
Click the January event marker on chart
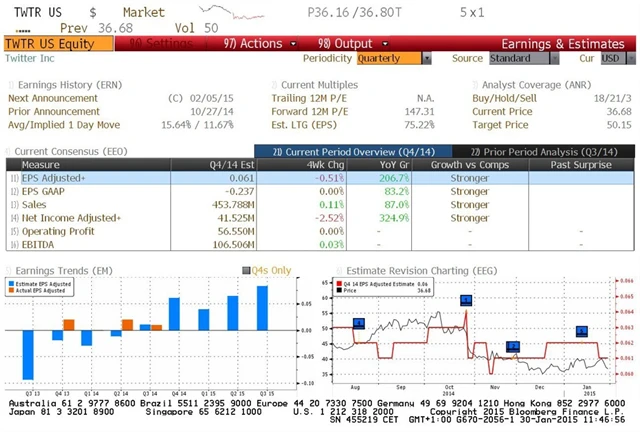click(582, 331)
